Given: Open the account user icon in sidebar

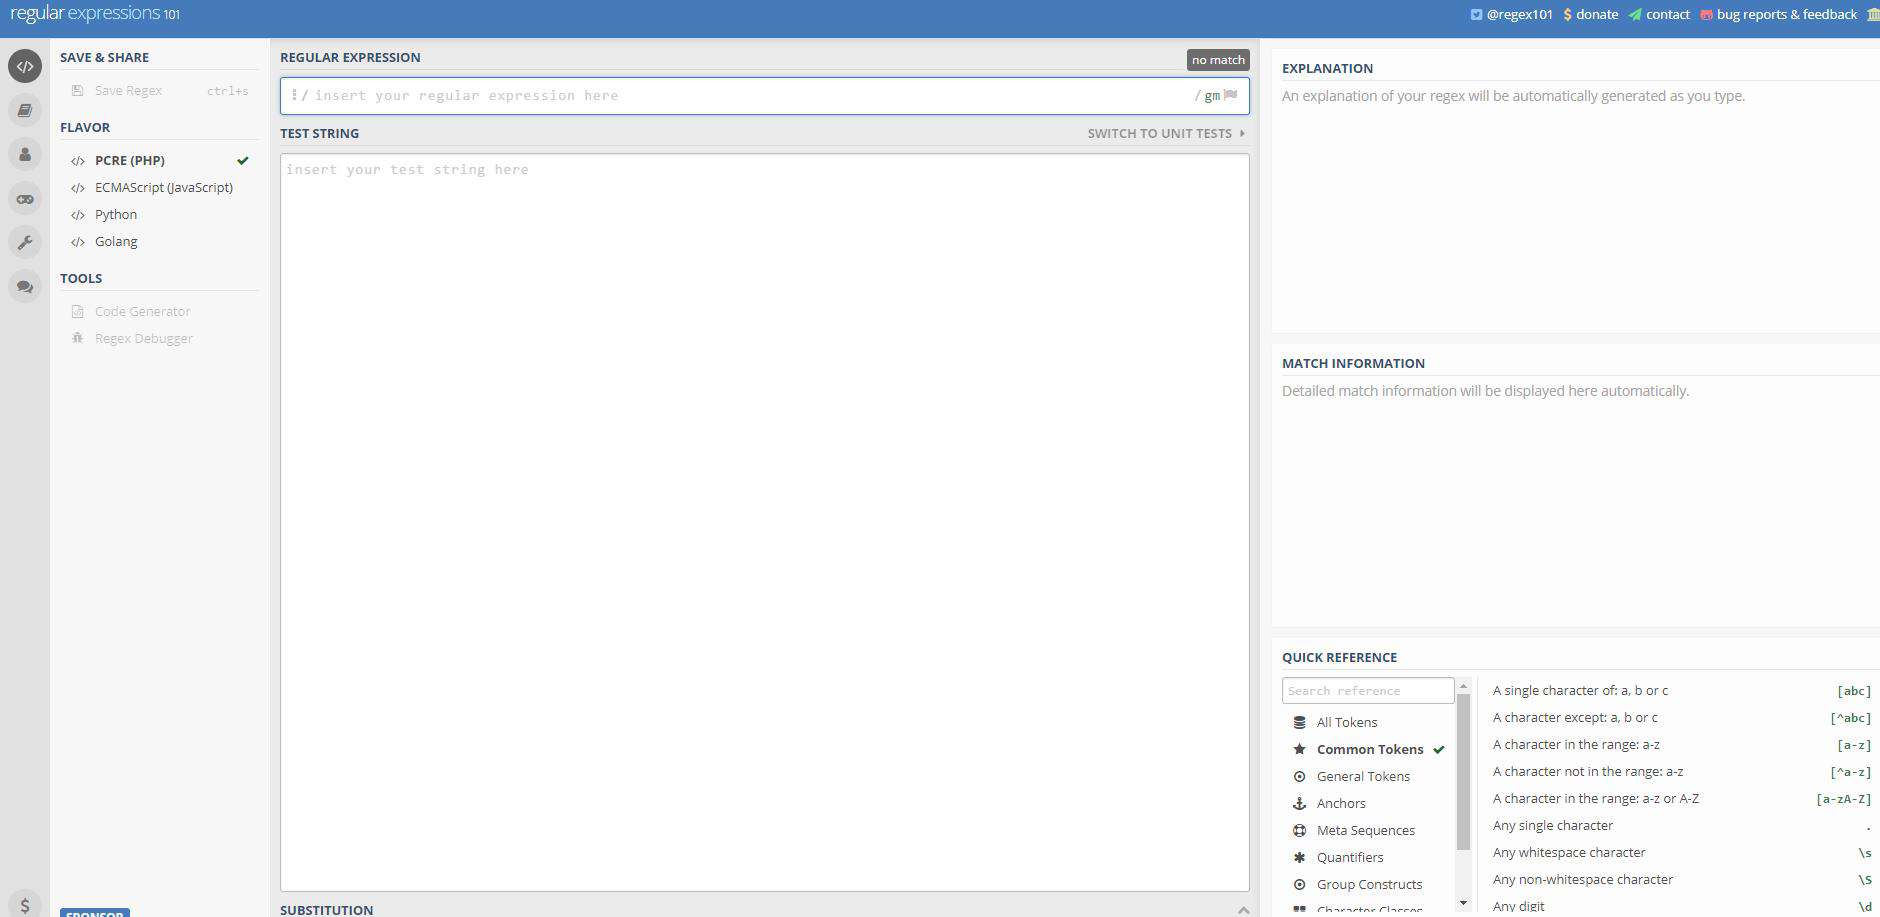Looking at the screenshot, I should pos(25,154).
